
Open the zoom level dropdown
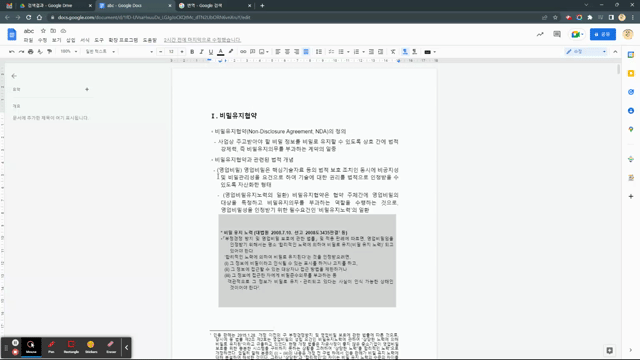coord(69,52)
